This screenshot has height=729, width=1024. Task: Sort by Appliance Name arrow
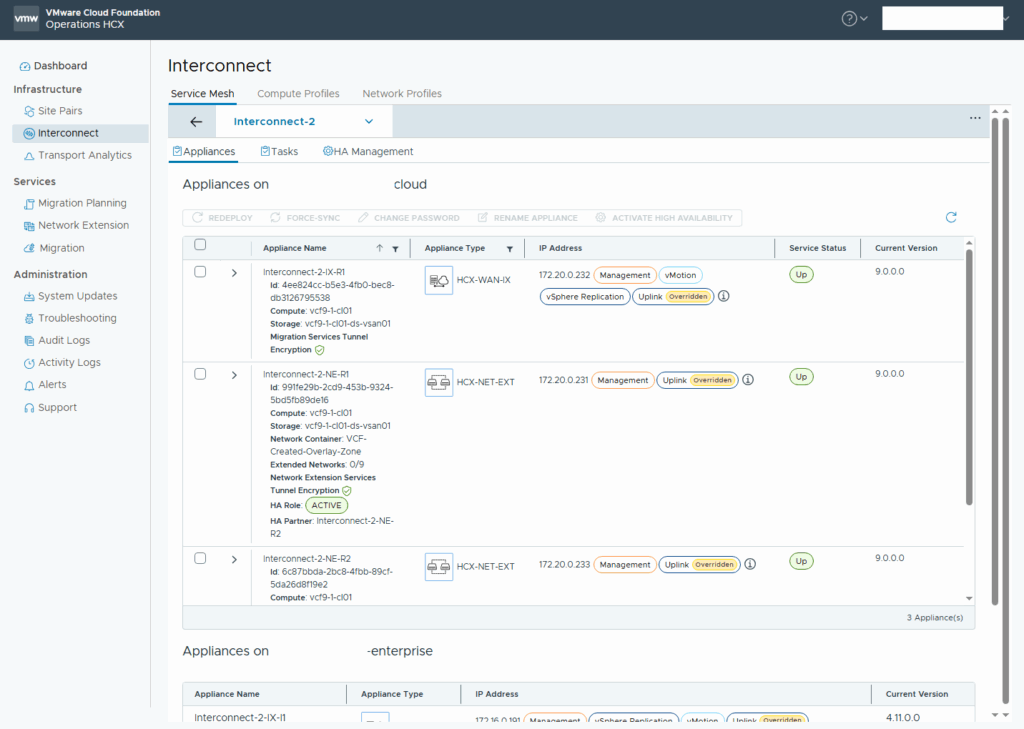pos(379,249)
